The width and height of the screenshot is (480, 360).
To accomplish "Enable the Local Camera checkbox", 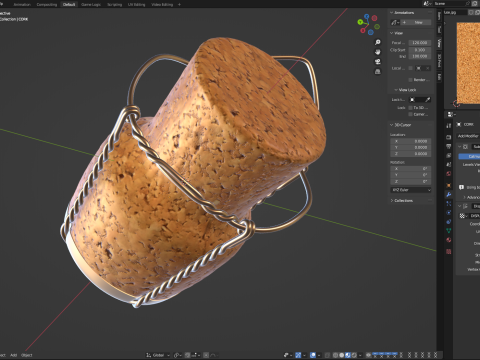I will point(410,68).
